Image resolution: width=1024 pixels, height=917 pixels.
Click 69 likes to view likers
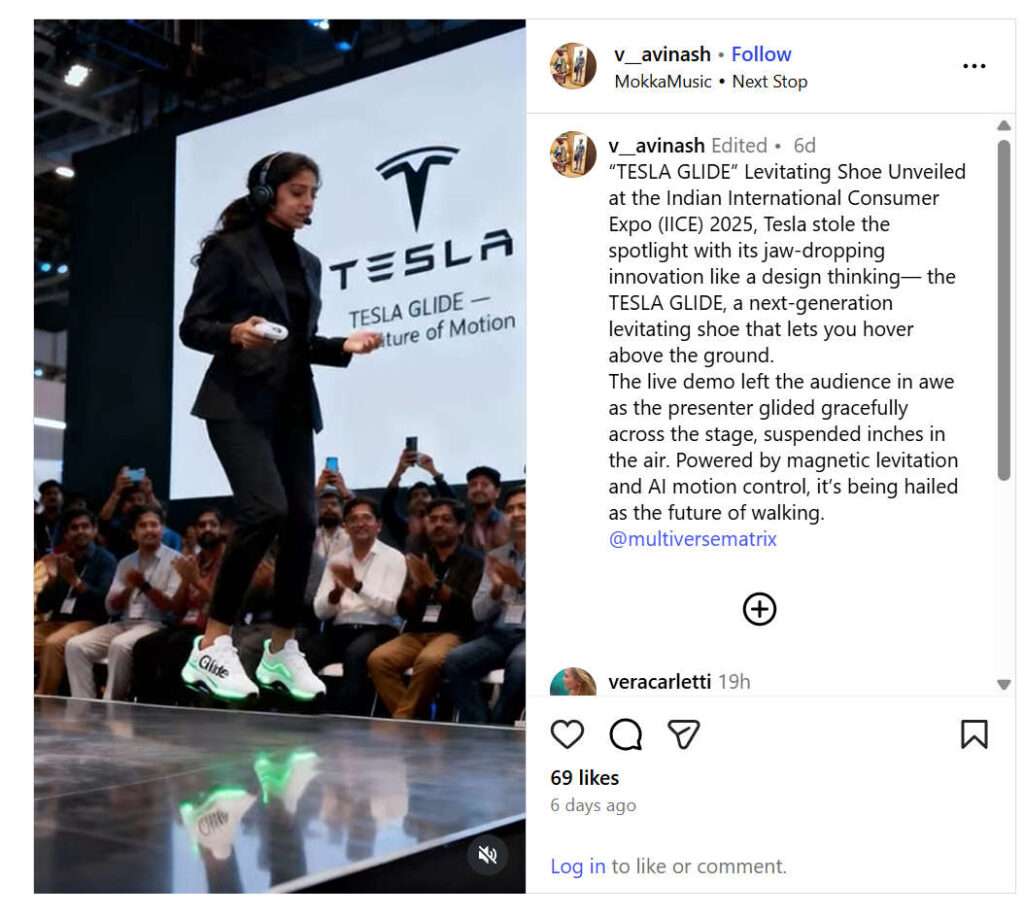[x=585, y=777]
